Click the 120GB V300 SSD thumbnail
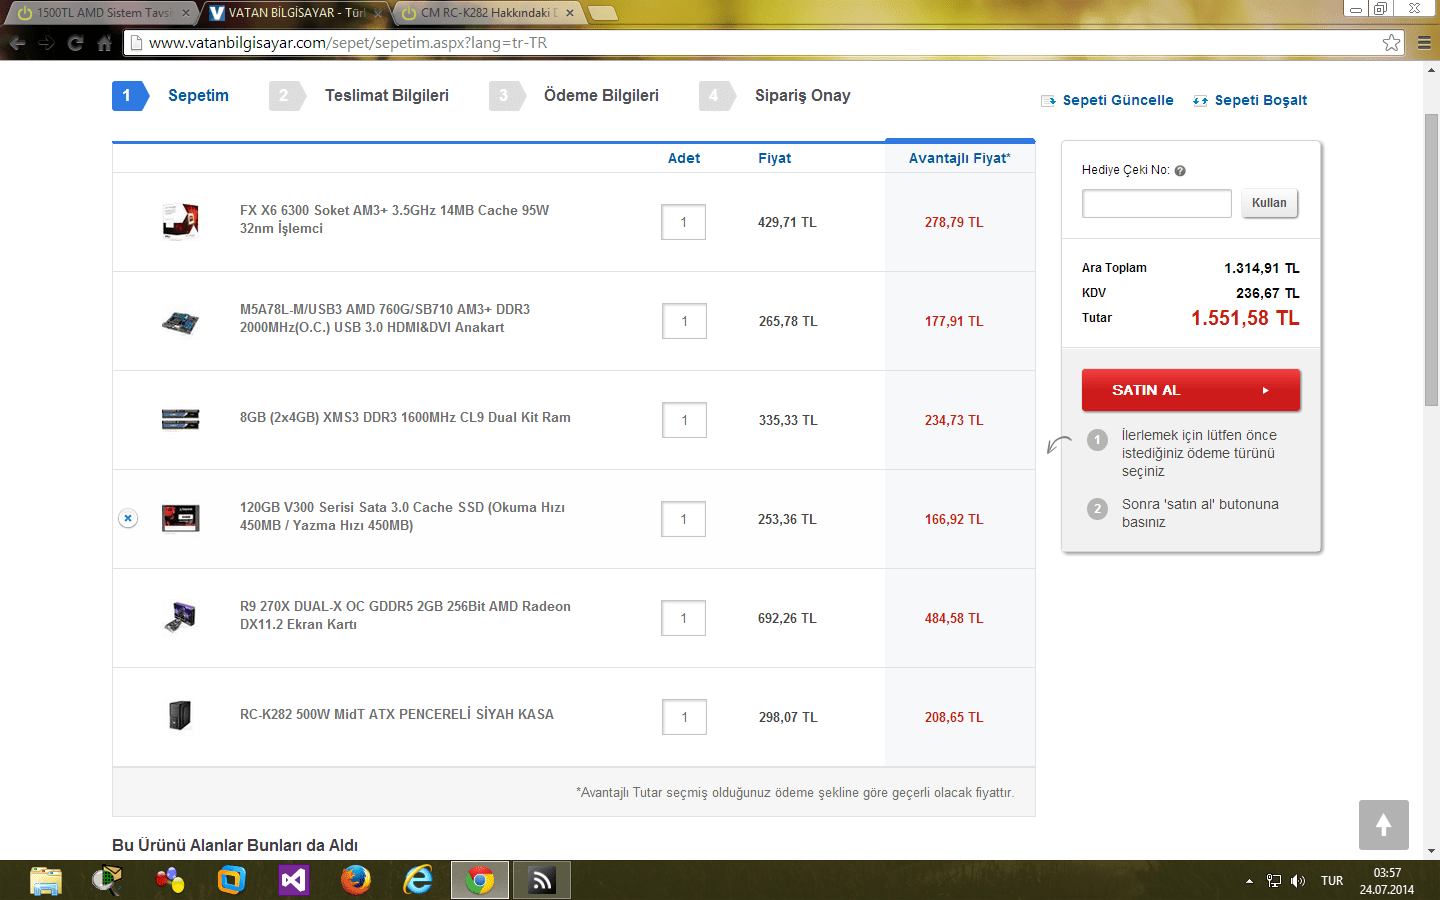Viewport: 1440px width, 900px height. point(181,518)
